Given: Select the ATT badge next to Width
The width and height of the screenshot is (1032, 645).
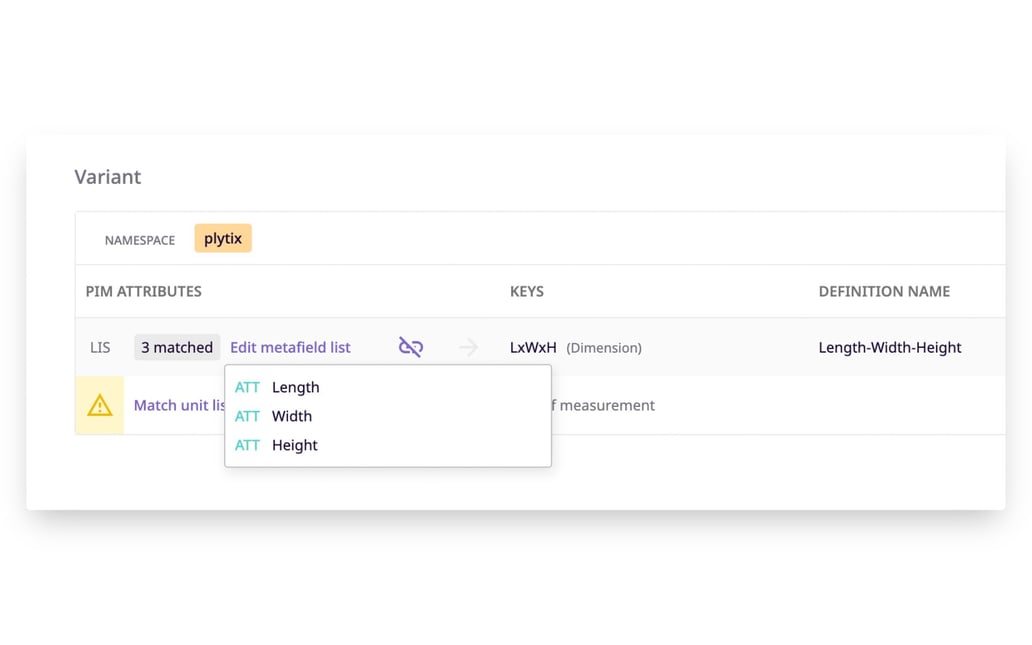Looking at the screenshot, I should click(247, 416).
